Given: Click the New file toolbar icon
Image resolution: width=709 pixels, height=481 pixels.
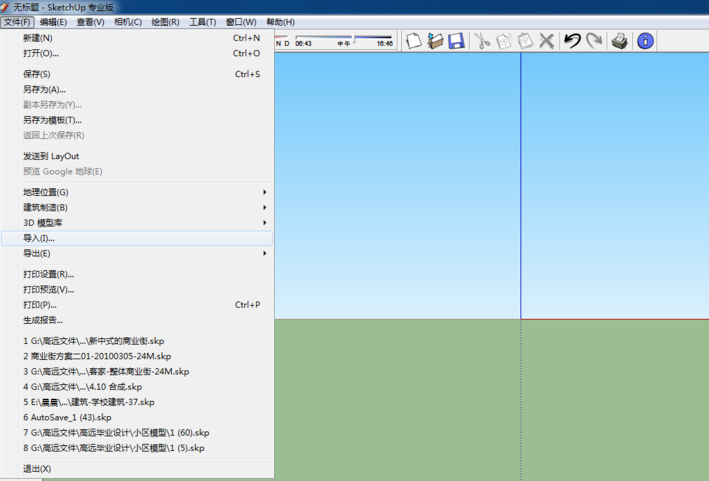Looking at the screenshot, I should 413,41.
